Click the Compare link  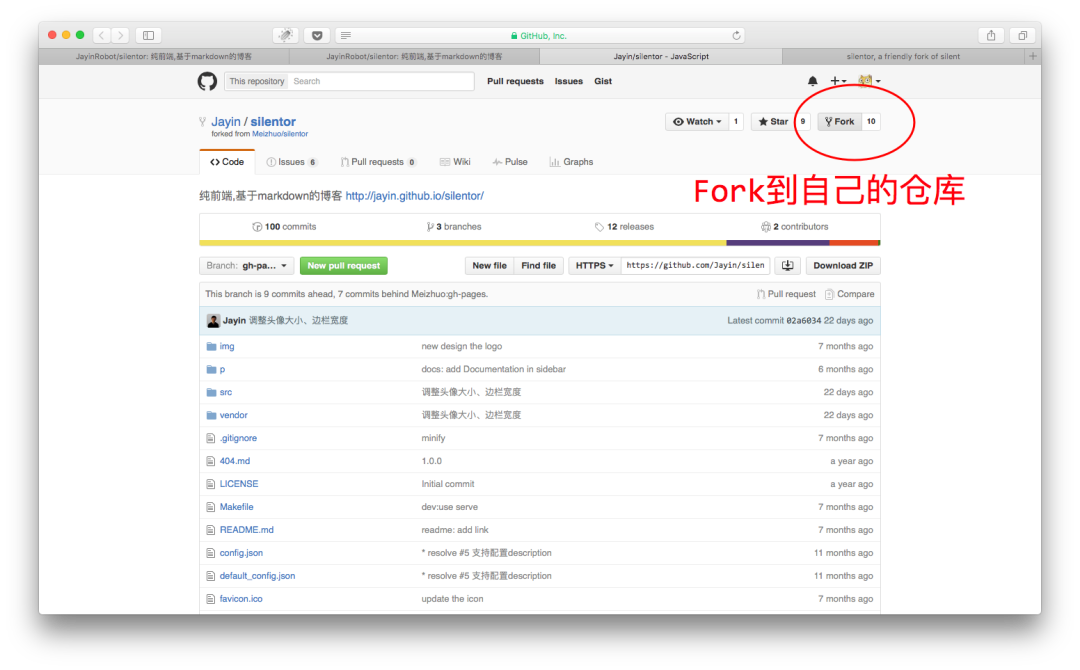click(x=850, y=294)
